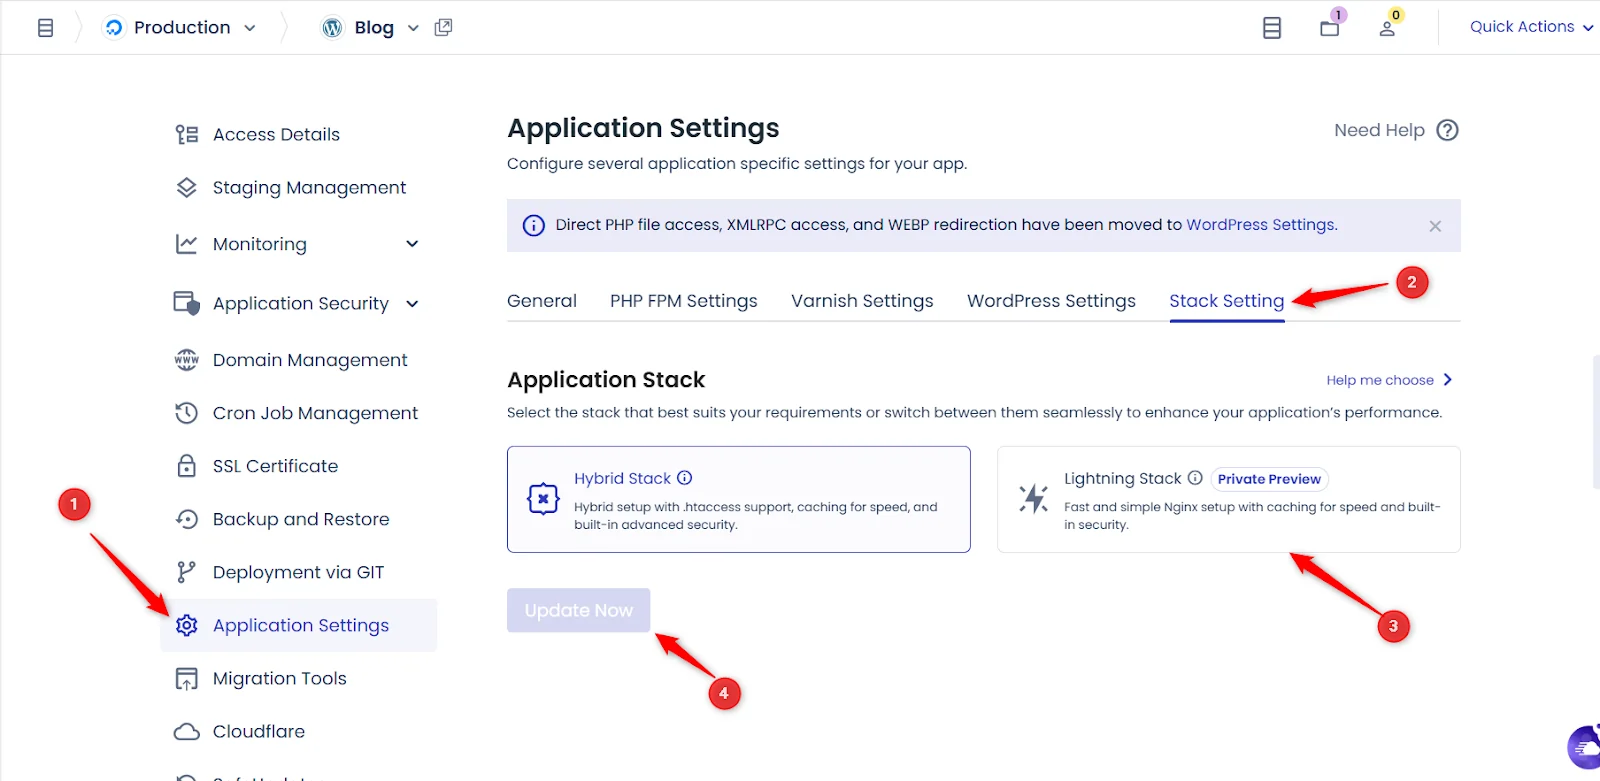Screen dimensions: 1600x781
Task: Click the Domain Management globe icon
Action: click(187, 360)
